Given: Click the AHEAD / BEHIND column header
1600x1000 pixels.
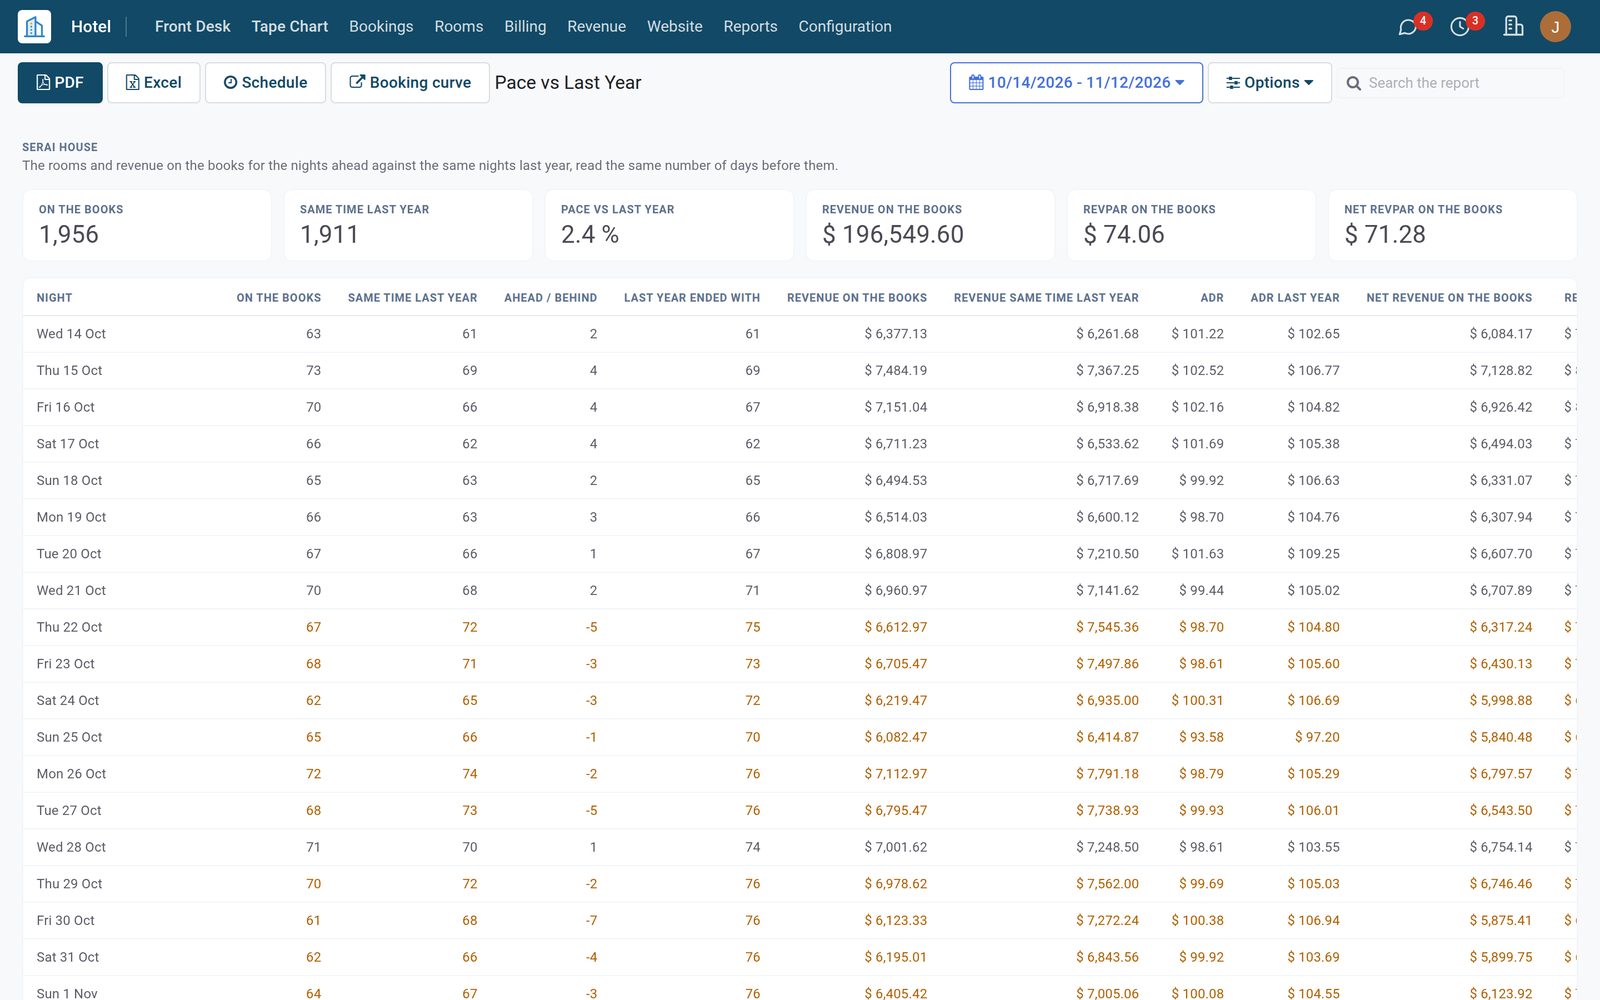Looking at the screenshot, I should pyautogui.click(x=550, y=298).
